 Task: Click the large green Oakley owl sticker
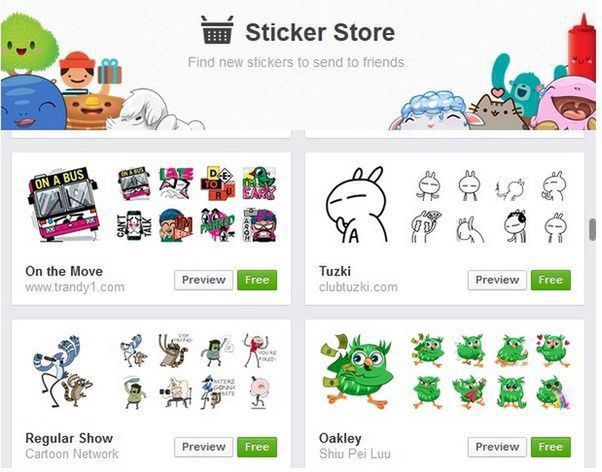coord(356,371)
